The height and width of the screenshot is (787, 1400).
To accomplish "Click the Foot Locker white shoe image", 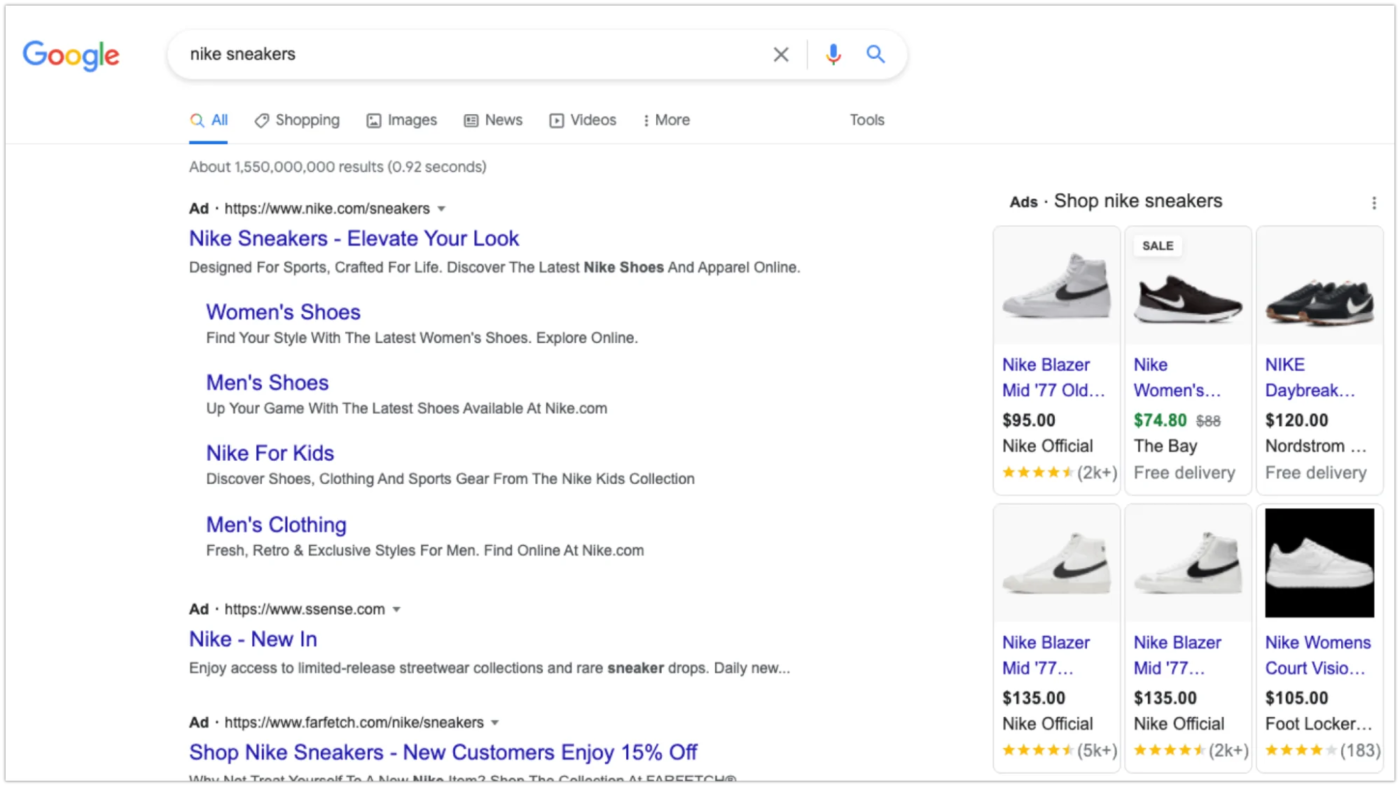I will (x=1319, y=563).
